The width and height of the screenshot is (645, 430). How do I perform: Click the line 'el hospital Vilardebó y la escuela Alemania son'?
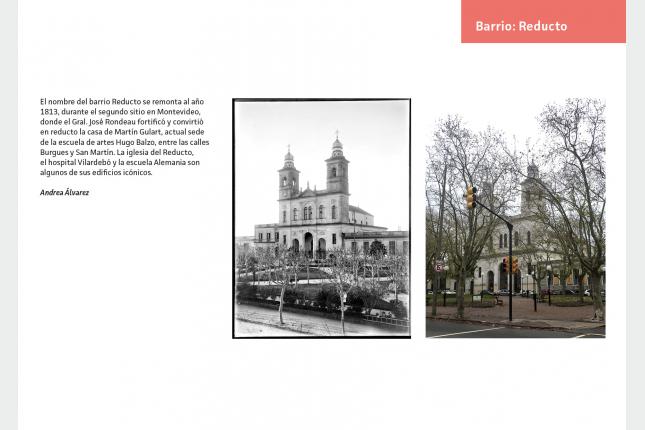pyautogui.click(x=120, y=163)
